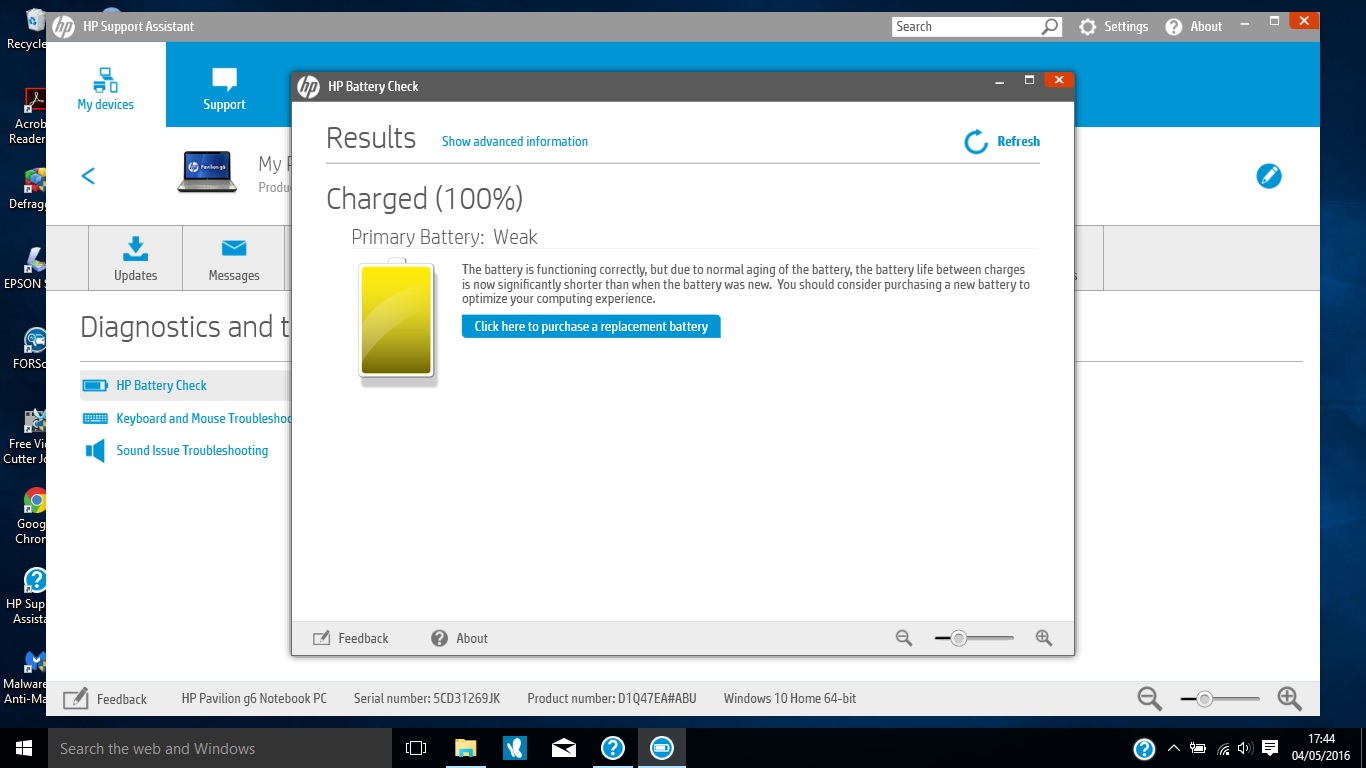The image size is (1366, 768).
Task: Click the Support Assistant search field
Action: pyautogui.click(x=966, y=27)
